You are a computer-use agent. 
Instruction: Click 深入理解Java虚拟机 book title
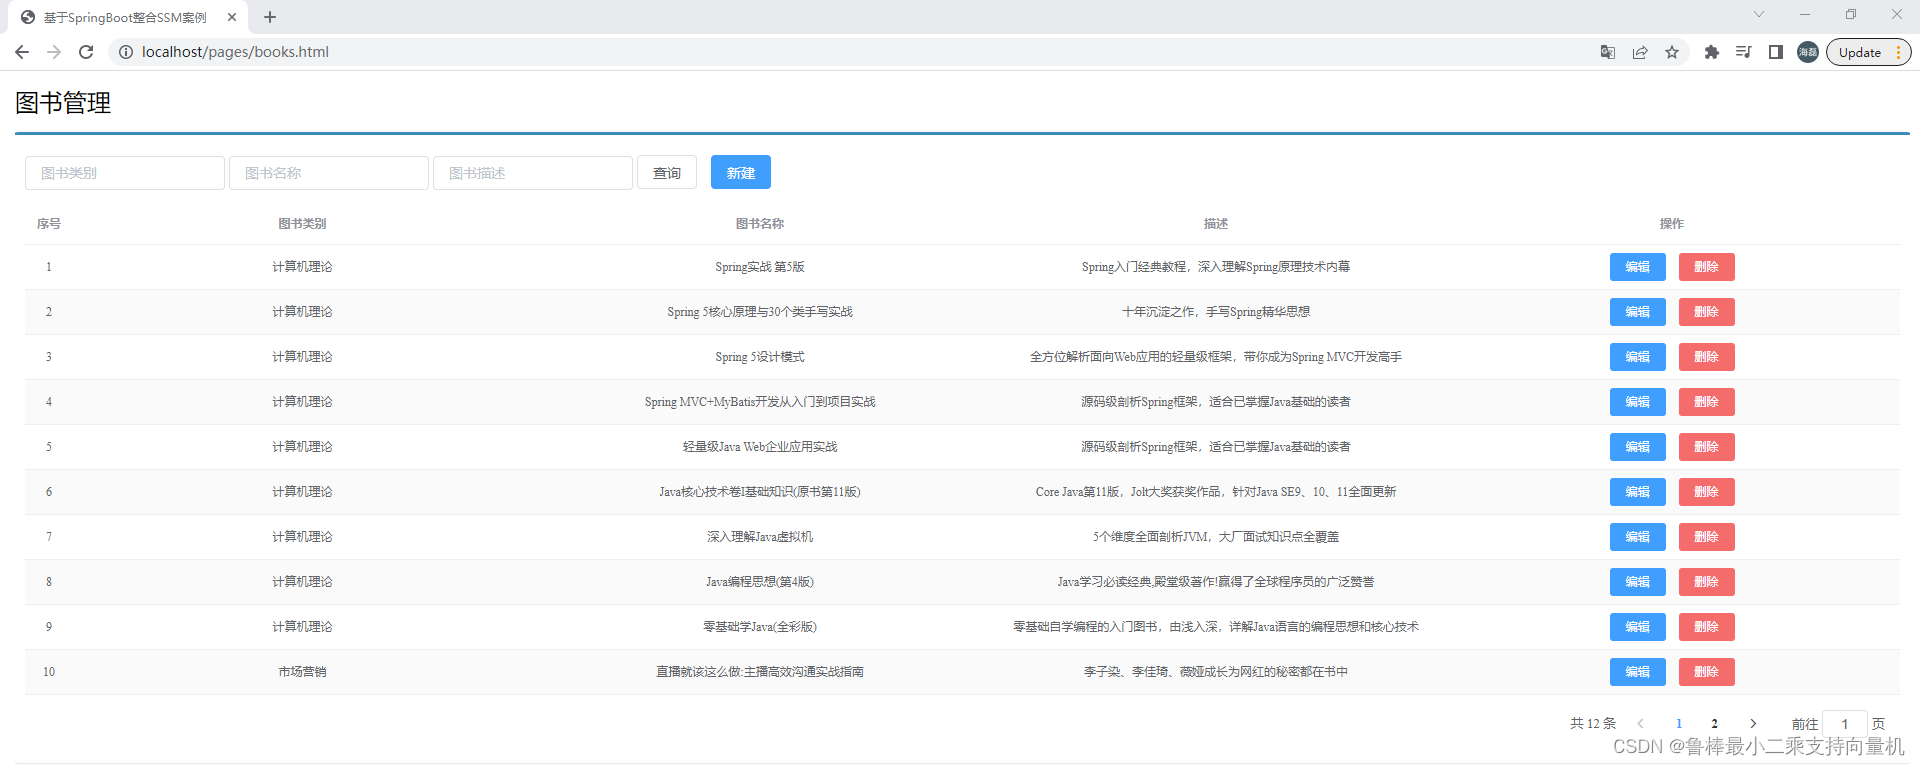click(760, 537)
